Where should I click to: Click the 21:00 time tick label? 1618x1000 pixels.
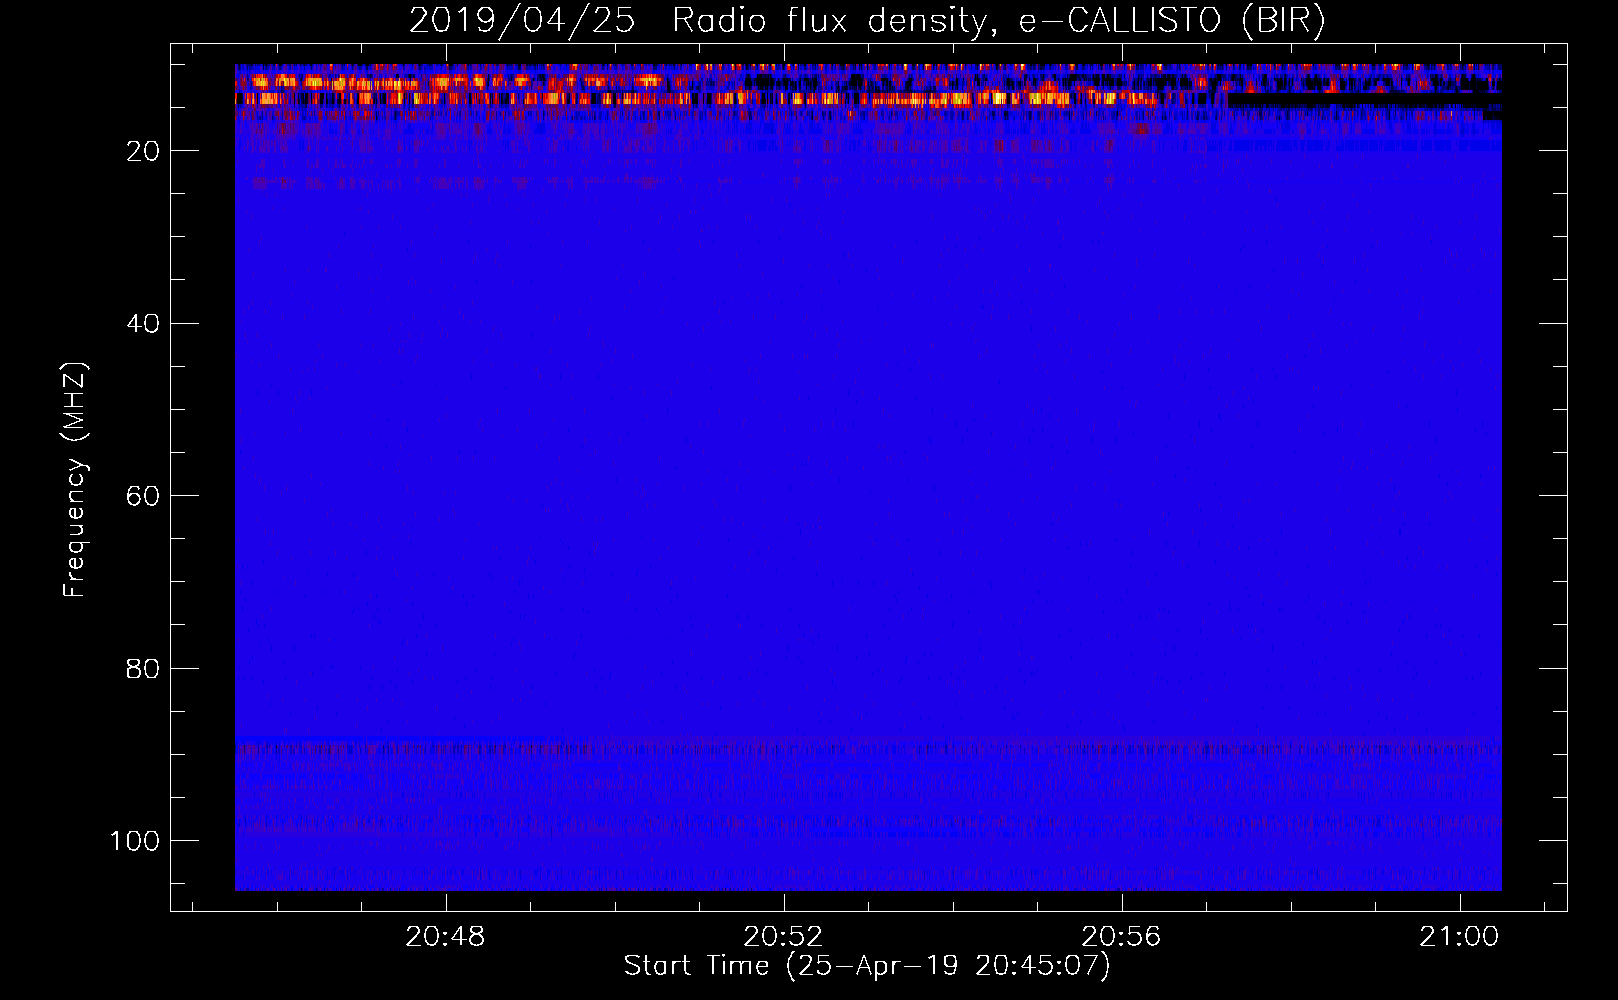[x=1460, y=937]
